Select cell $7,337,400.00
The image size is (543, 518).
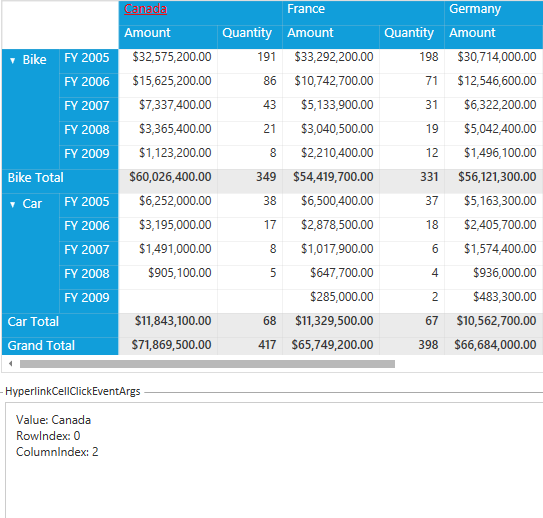pyautogui.click(x=168, y=109)
